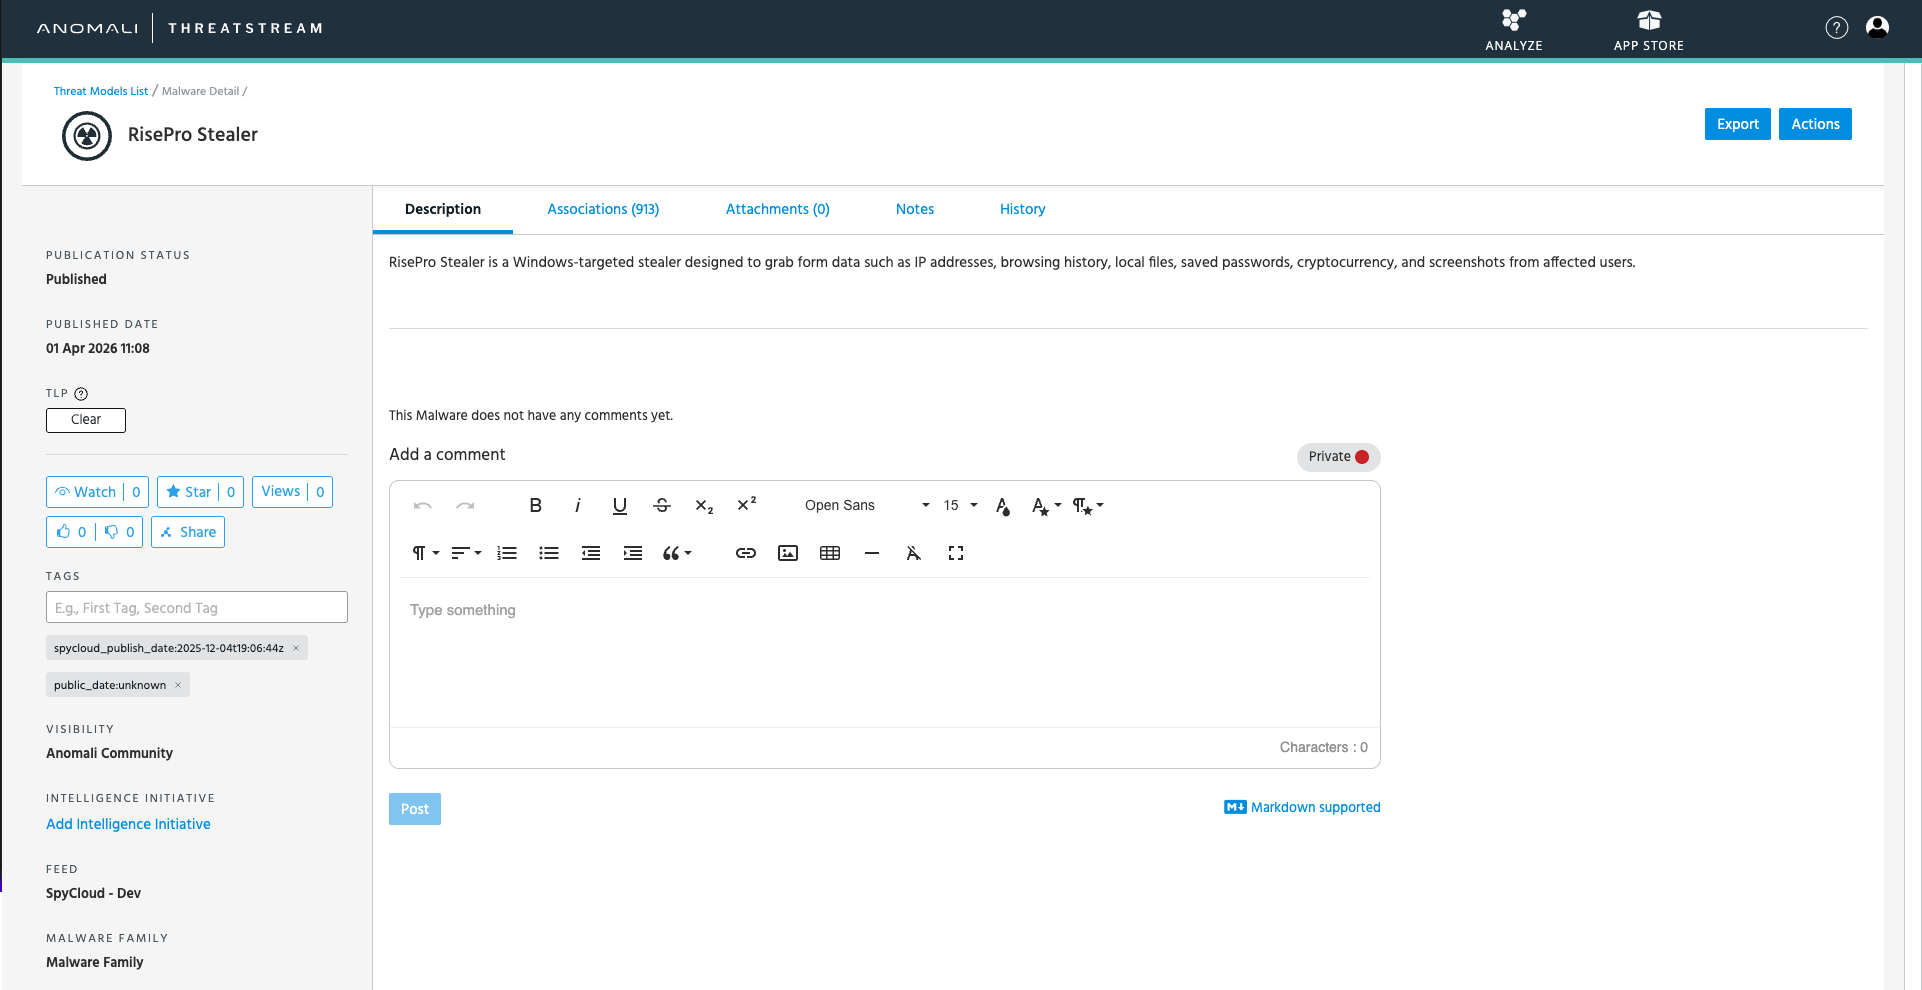Go back to Threat Models List

click(101, 91)
